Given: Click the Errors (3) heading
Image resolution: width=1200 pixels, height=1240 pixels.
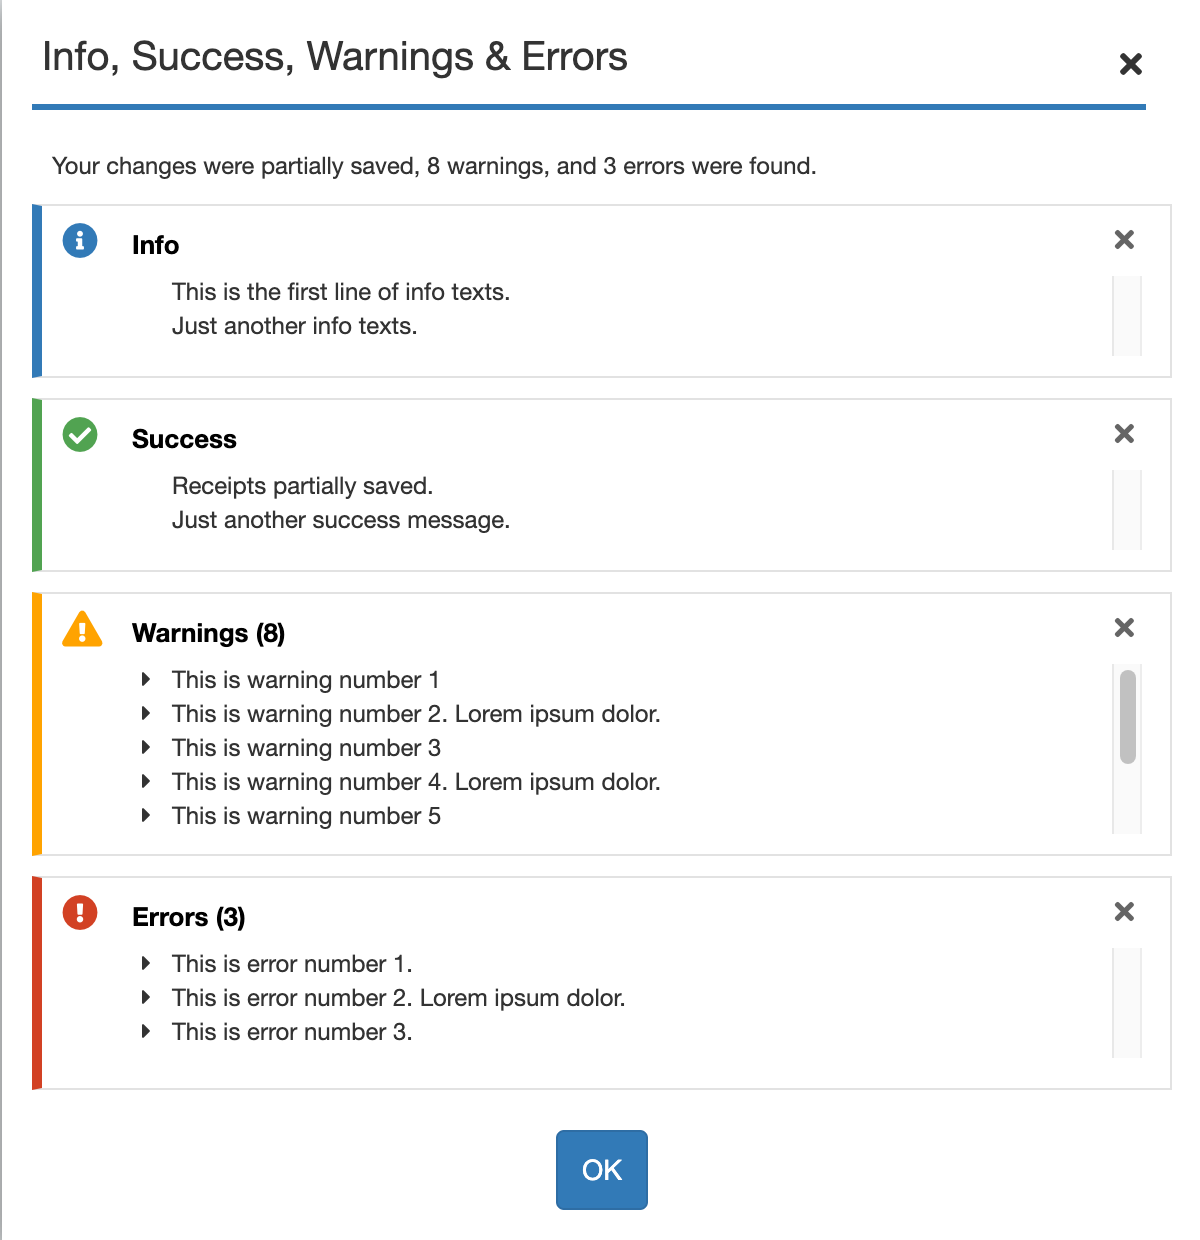Looking at the screenshot, I should [189, 918].
